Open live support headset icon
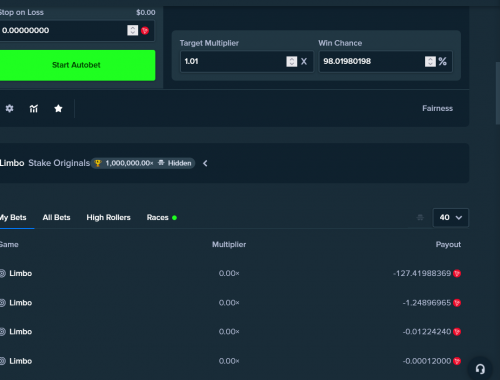500x380 pixels. 480,369
